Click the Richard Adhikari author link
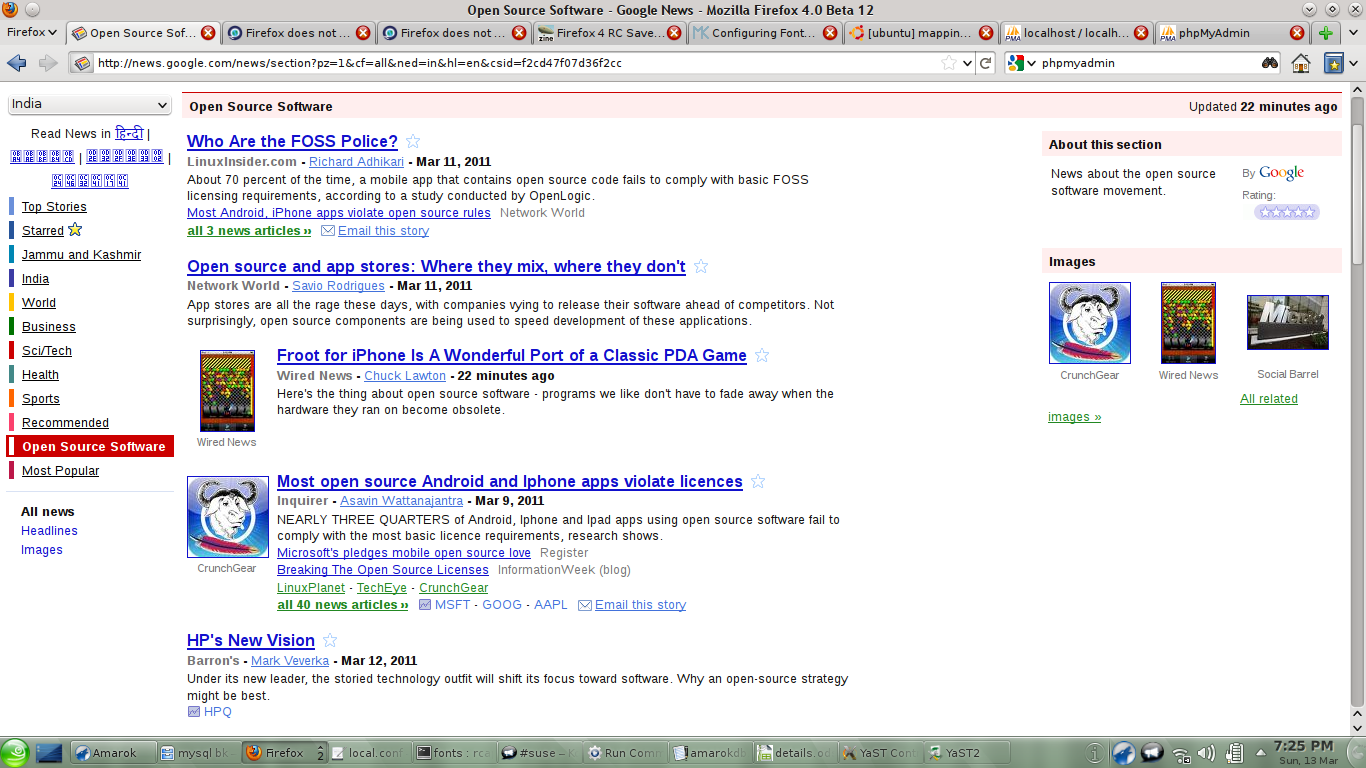The height and width of the screenshot is (768, 1366). 356,162
